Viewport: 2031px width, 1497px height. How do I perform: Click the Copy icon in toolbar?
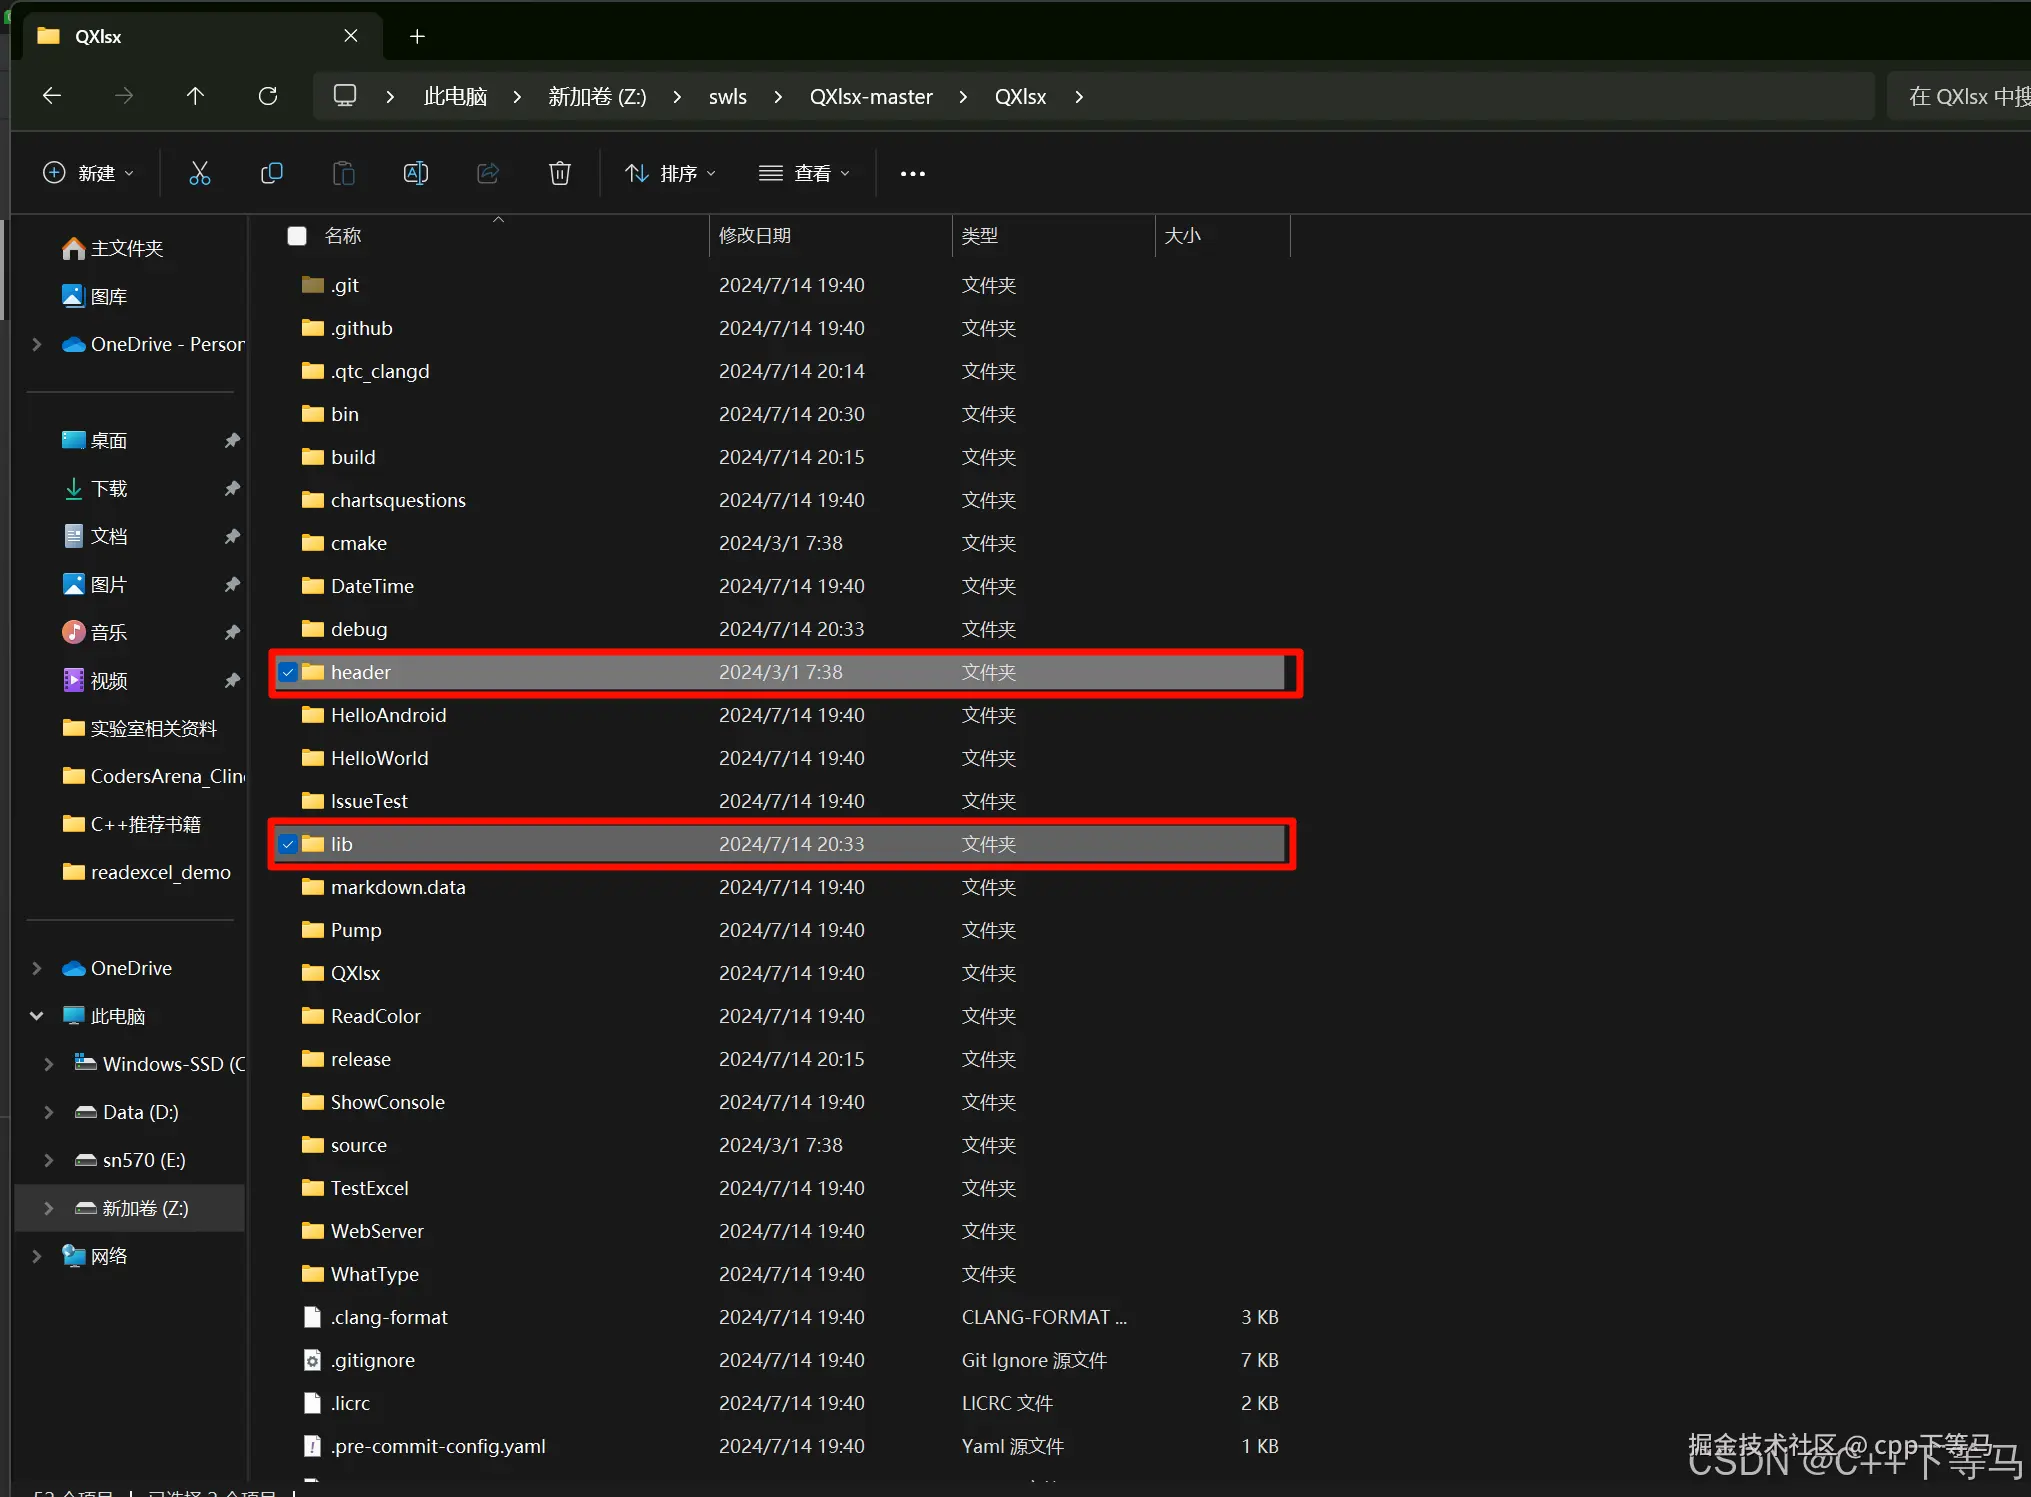(271, 173)
